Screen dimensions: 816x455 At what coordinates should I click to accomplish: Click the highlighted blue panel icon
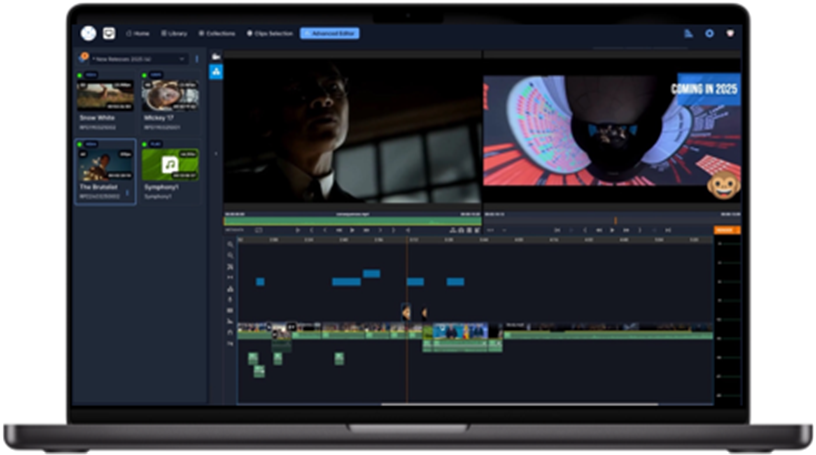[216, 72]
